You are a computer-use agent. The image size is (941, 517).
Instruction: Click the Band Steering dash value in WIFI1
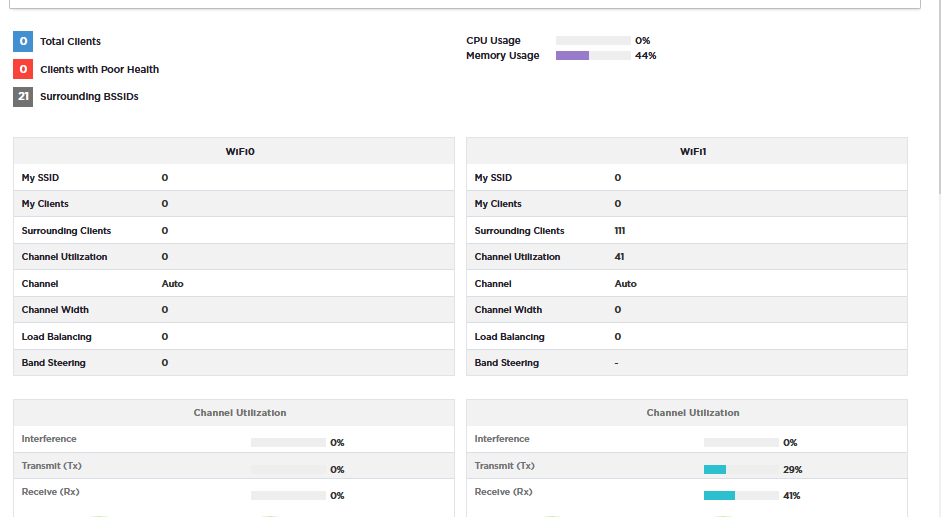pos(616,363)
